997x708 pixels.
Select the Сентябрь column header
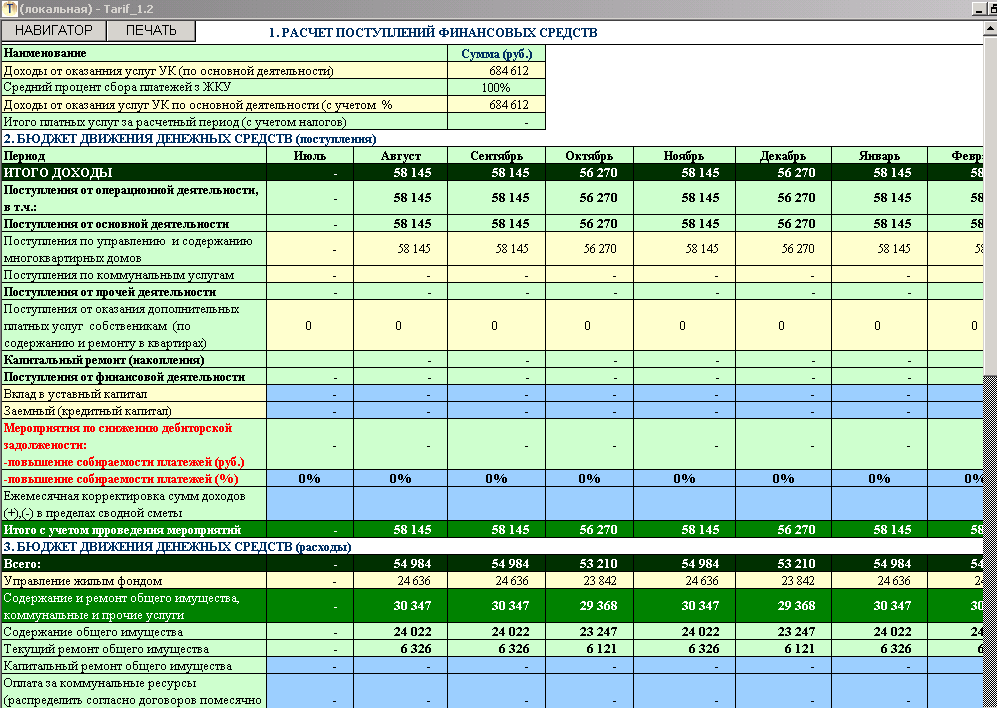coord(497,155)
